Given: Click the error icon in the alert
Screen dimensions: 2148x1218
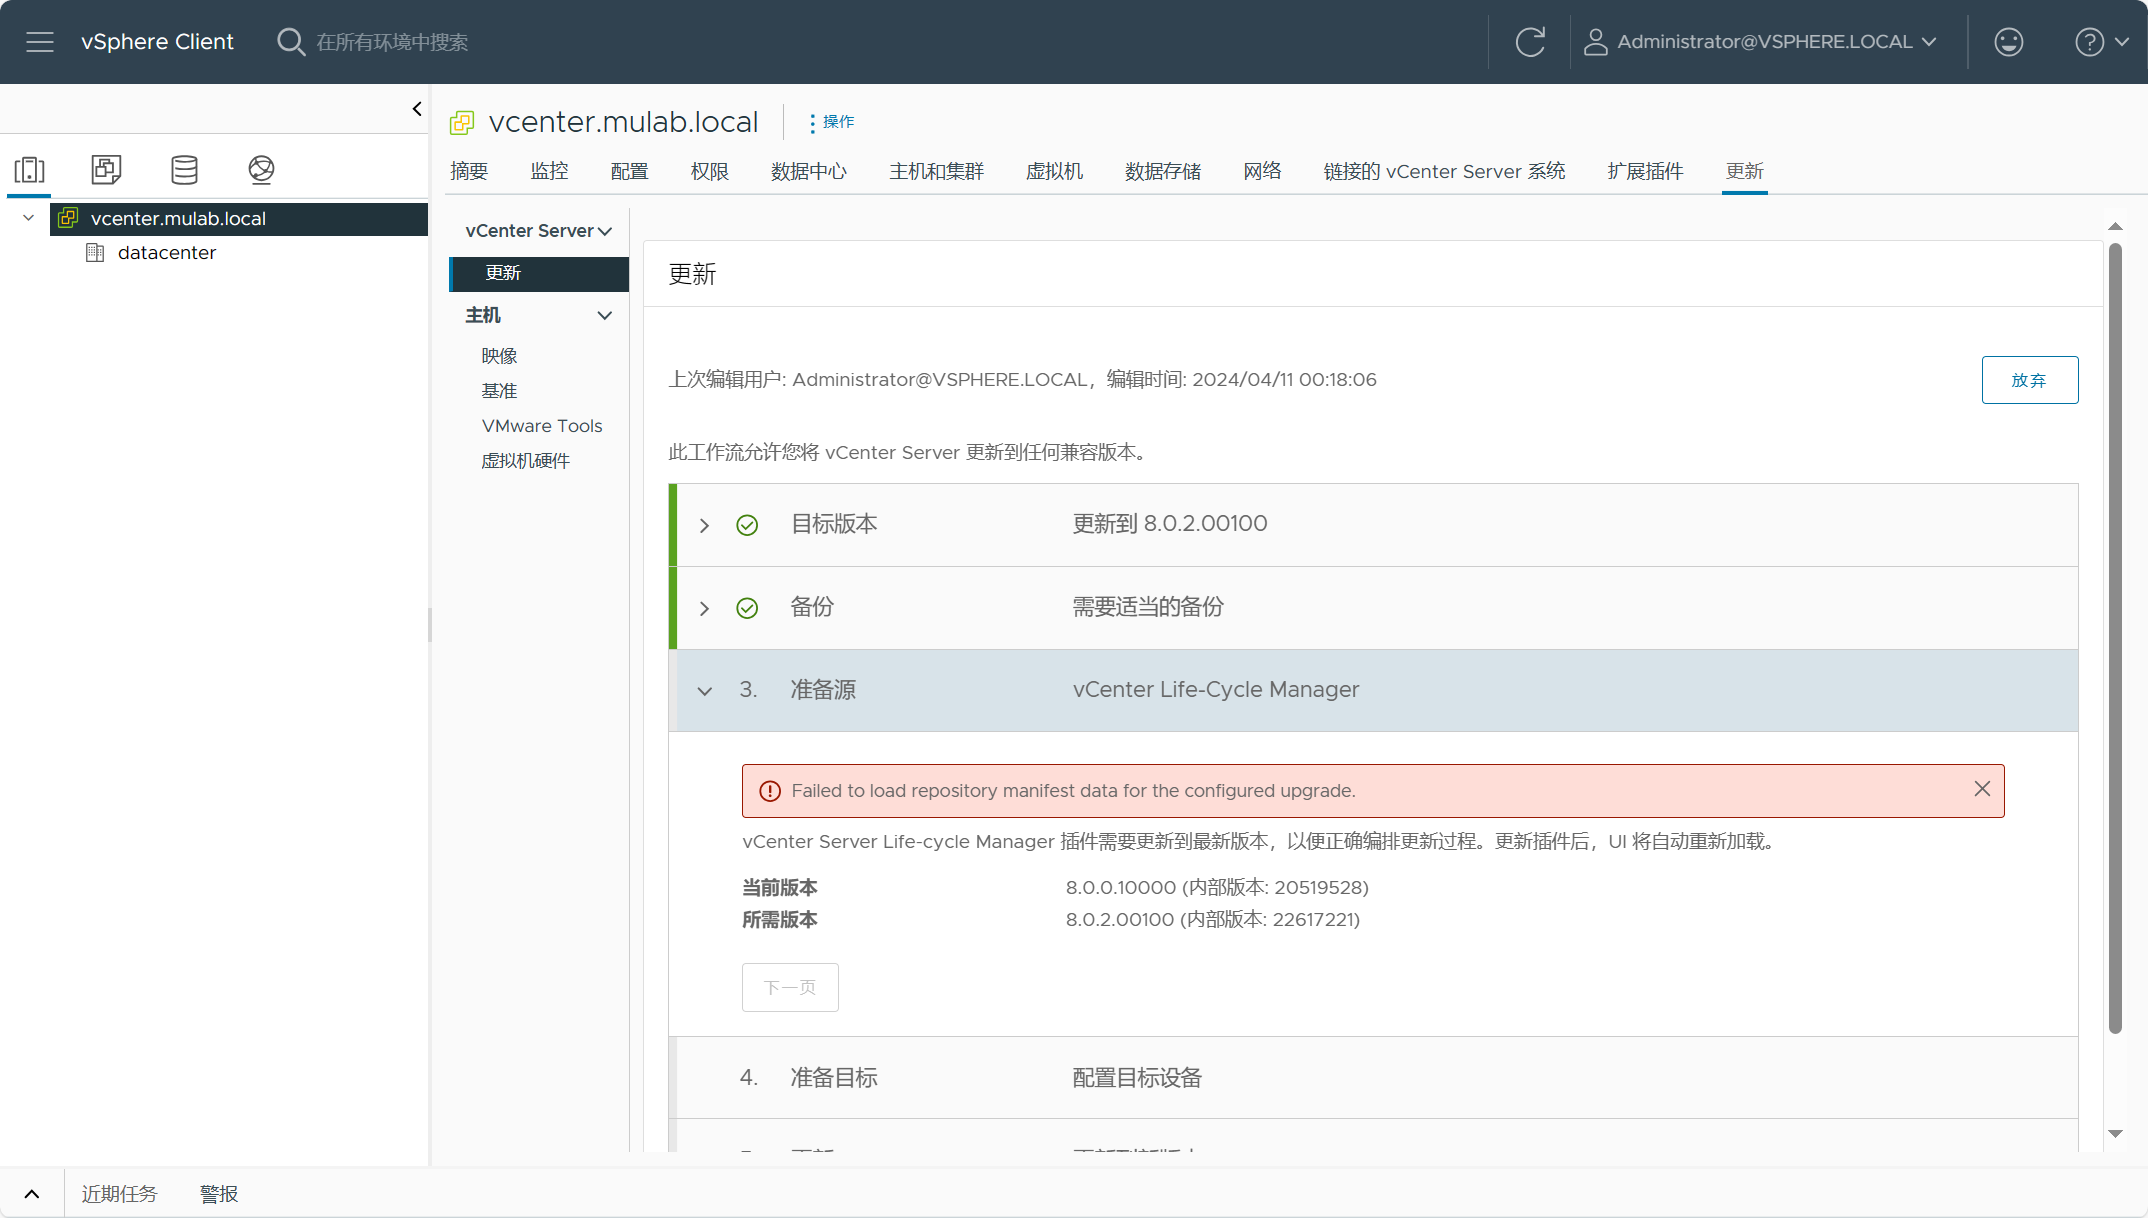Looking at the screenshot, I should 769,791.
